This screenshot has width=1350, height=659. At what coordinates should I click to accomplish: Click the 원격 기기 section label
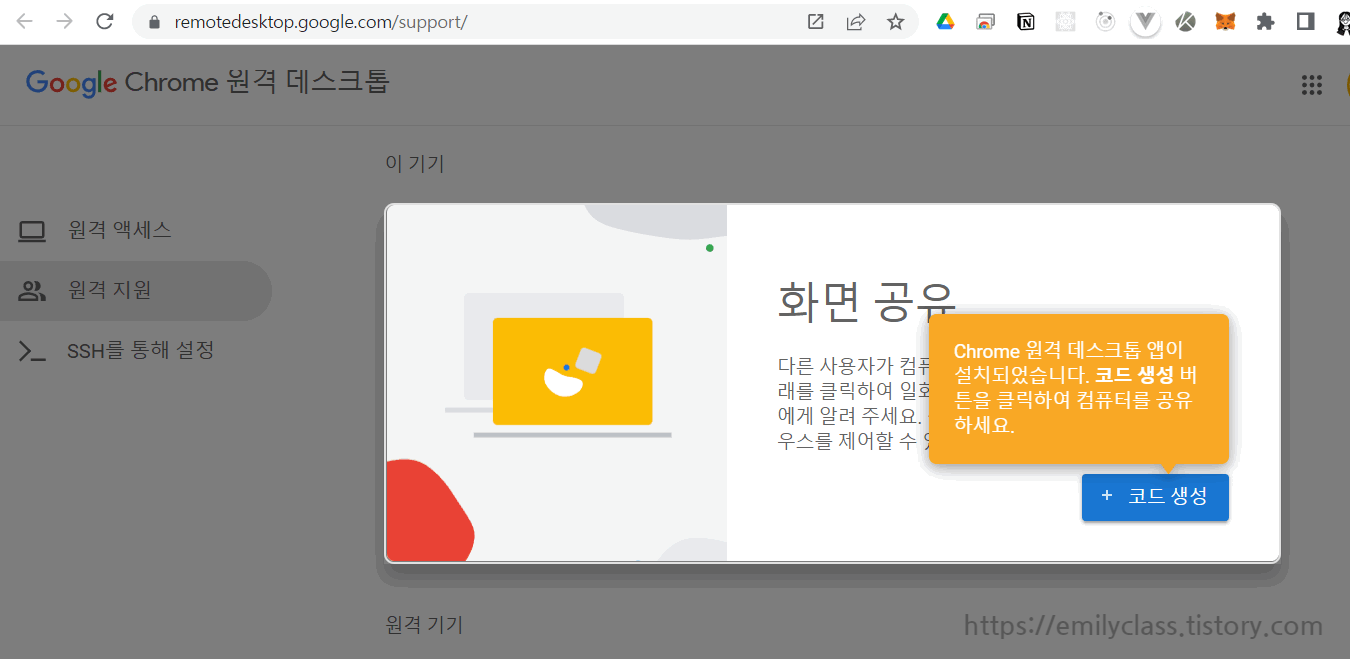point(425,626)
